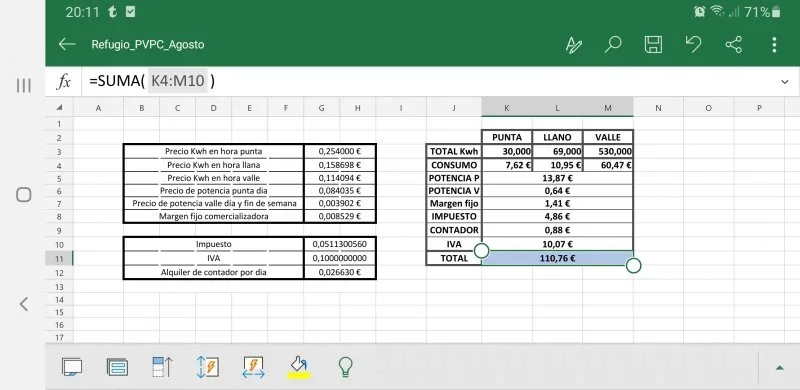Tap the sort rows icon with up arrow
This screenshot has height=390, width=800.
(162, 367)
